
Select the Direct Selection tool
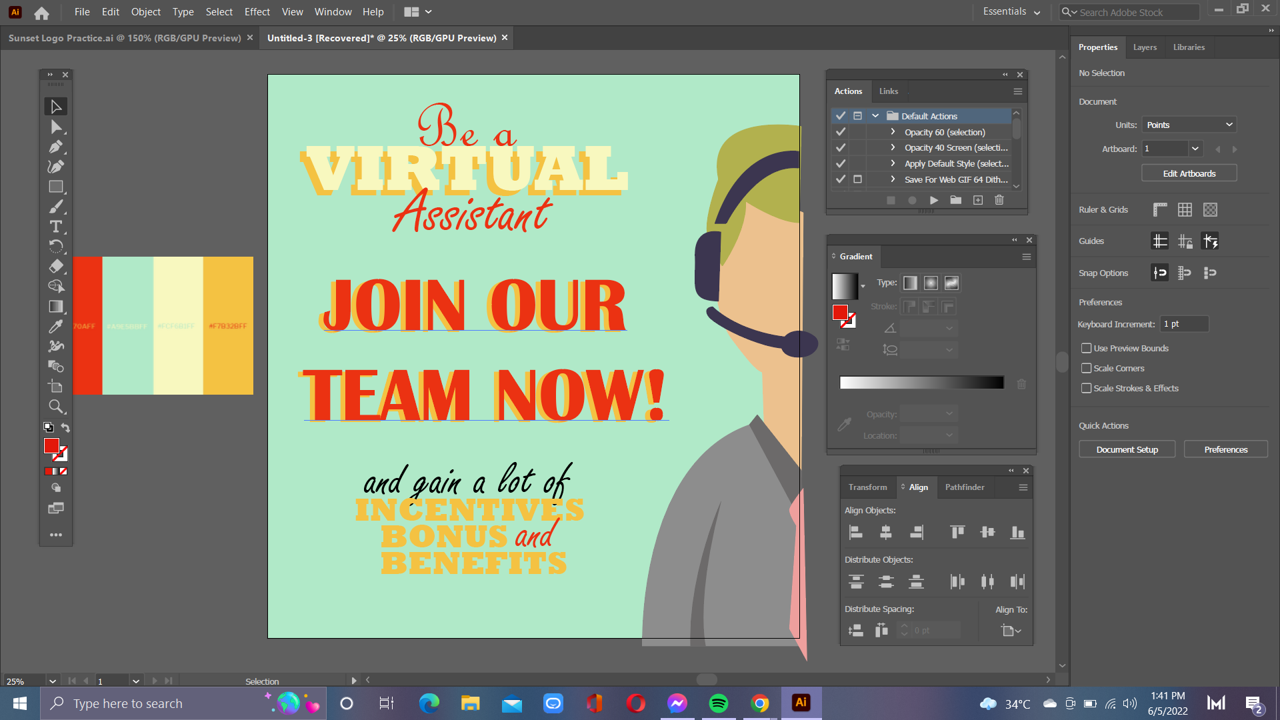coord(56,127)
